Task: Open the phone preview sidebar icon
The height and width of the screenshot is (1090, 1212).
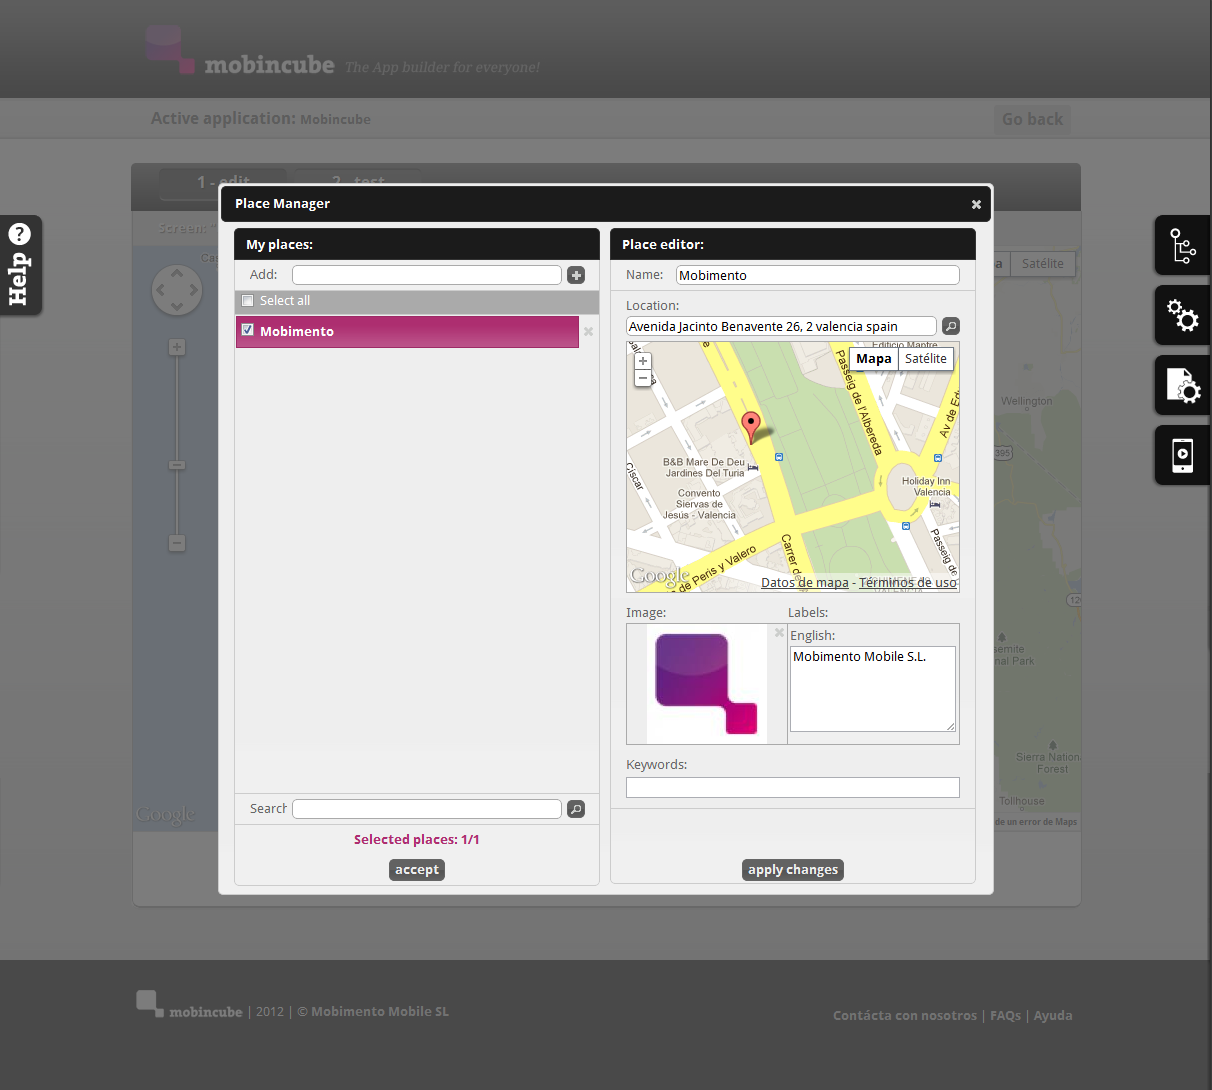Action: coord(1183,455)
